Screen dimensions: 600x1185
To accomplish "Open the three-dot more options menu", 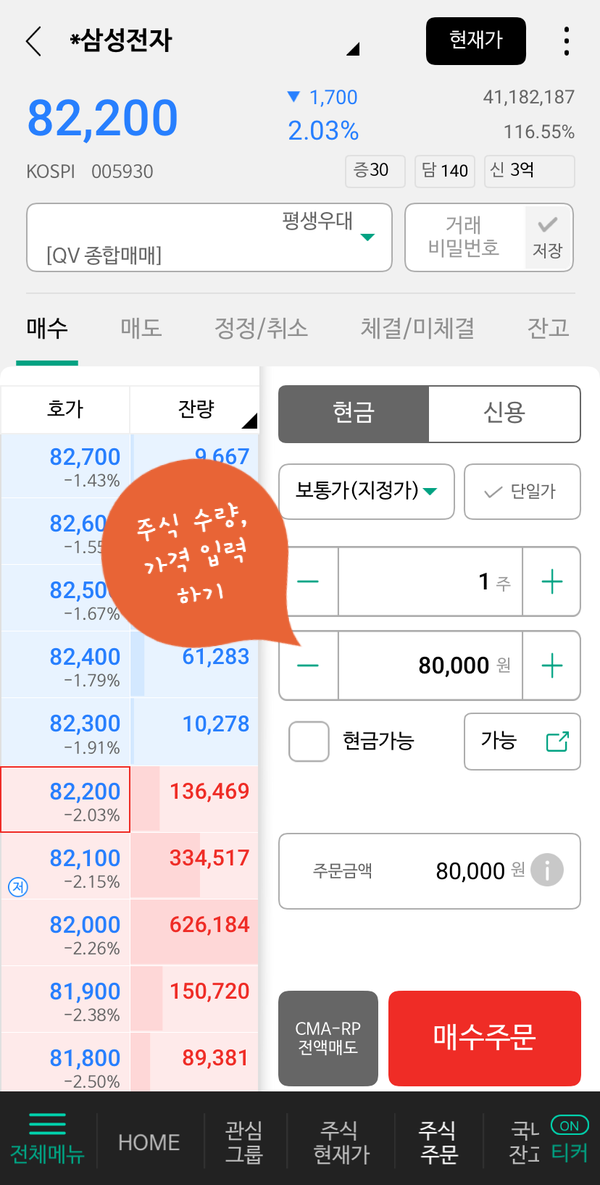I will click(566, 41).
